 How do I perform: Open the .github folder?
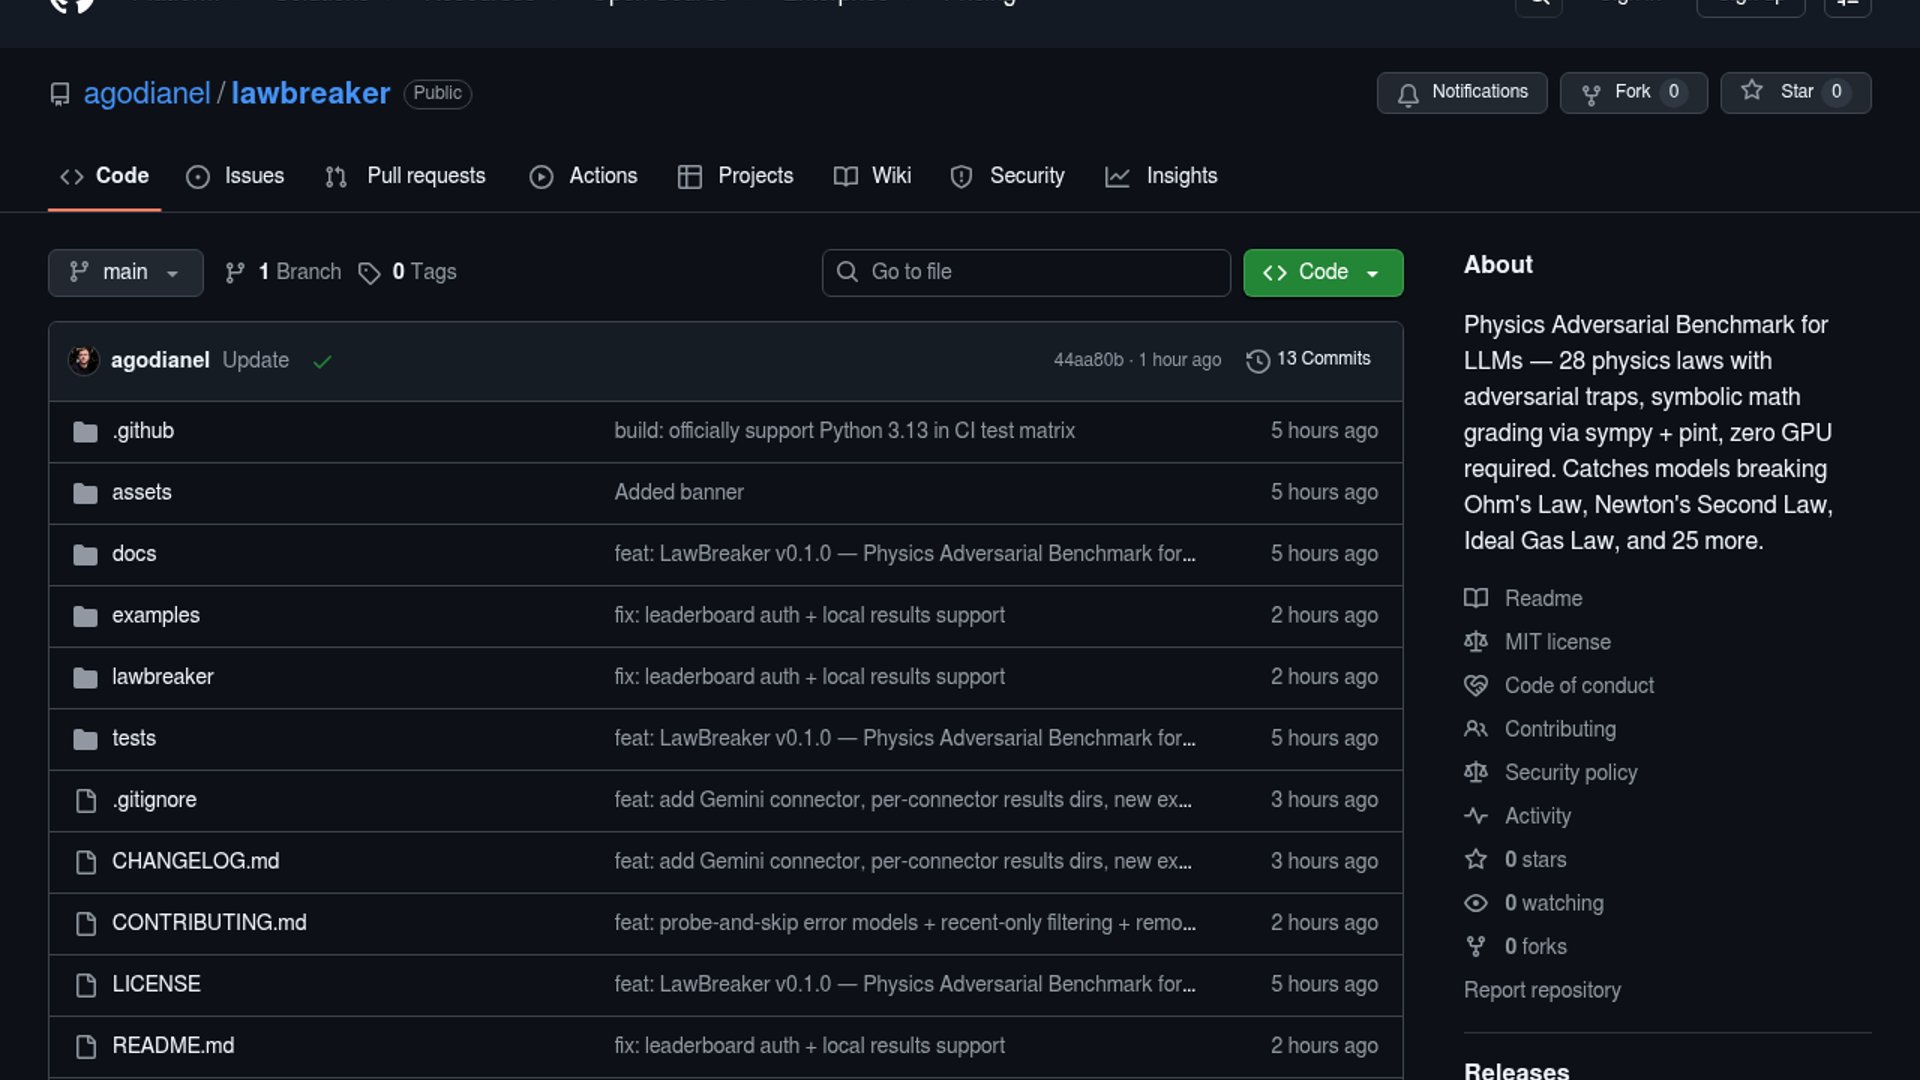(143, 431)
